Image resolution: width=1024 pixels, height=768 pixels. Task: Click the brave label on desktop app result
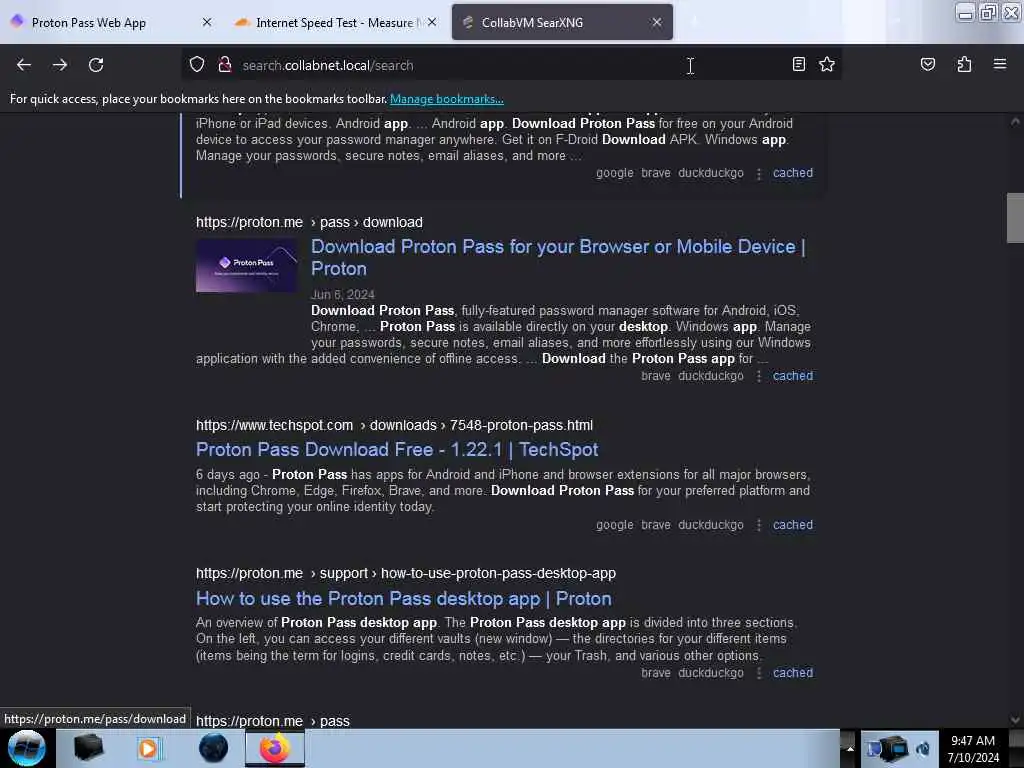click(x=656, y=673)
